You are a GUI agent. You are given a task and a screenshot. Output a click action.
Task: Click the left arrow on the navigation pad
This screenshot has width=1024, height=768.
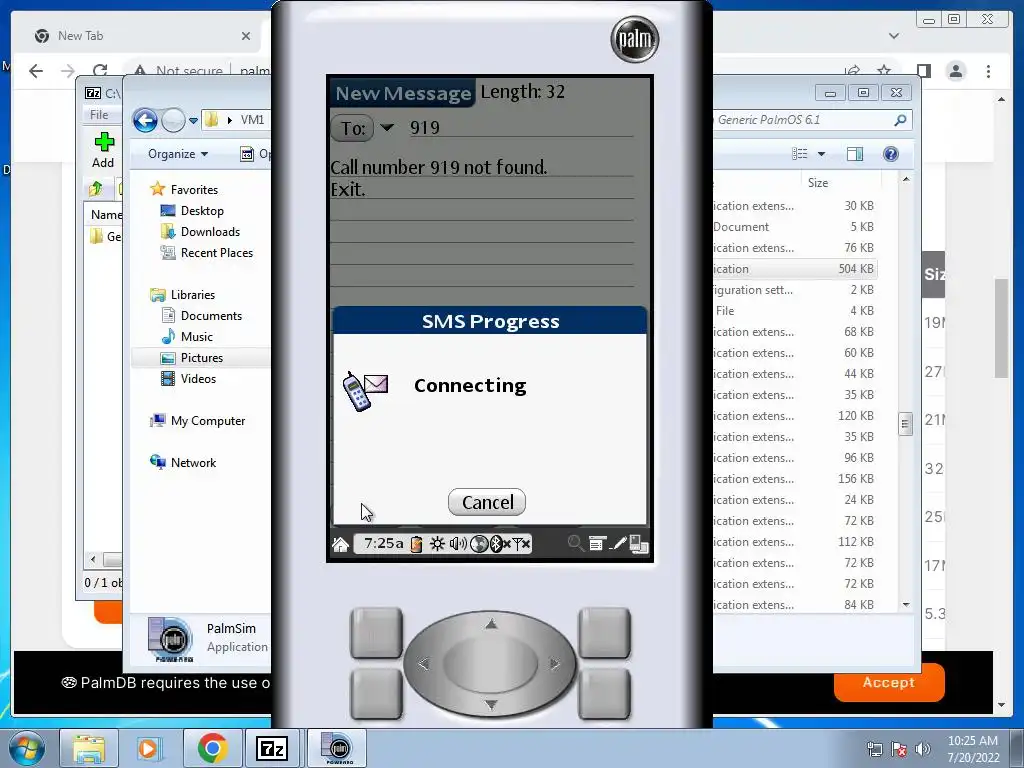tap(424, 664)
